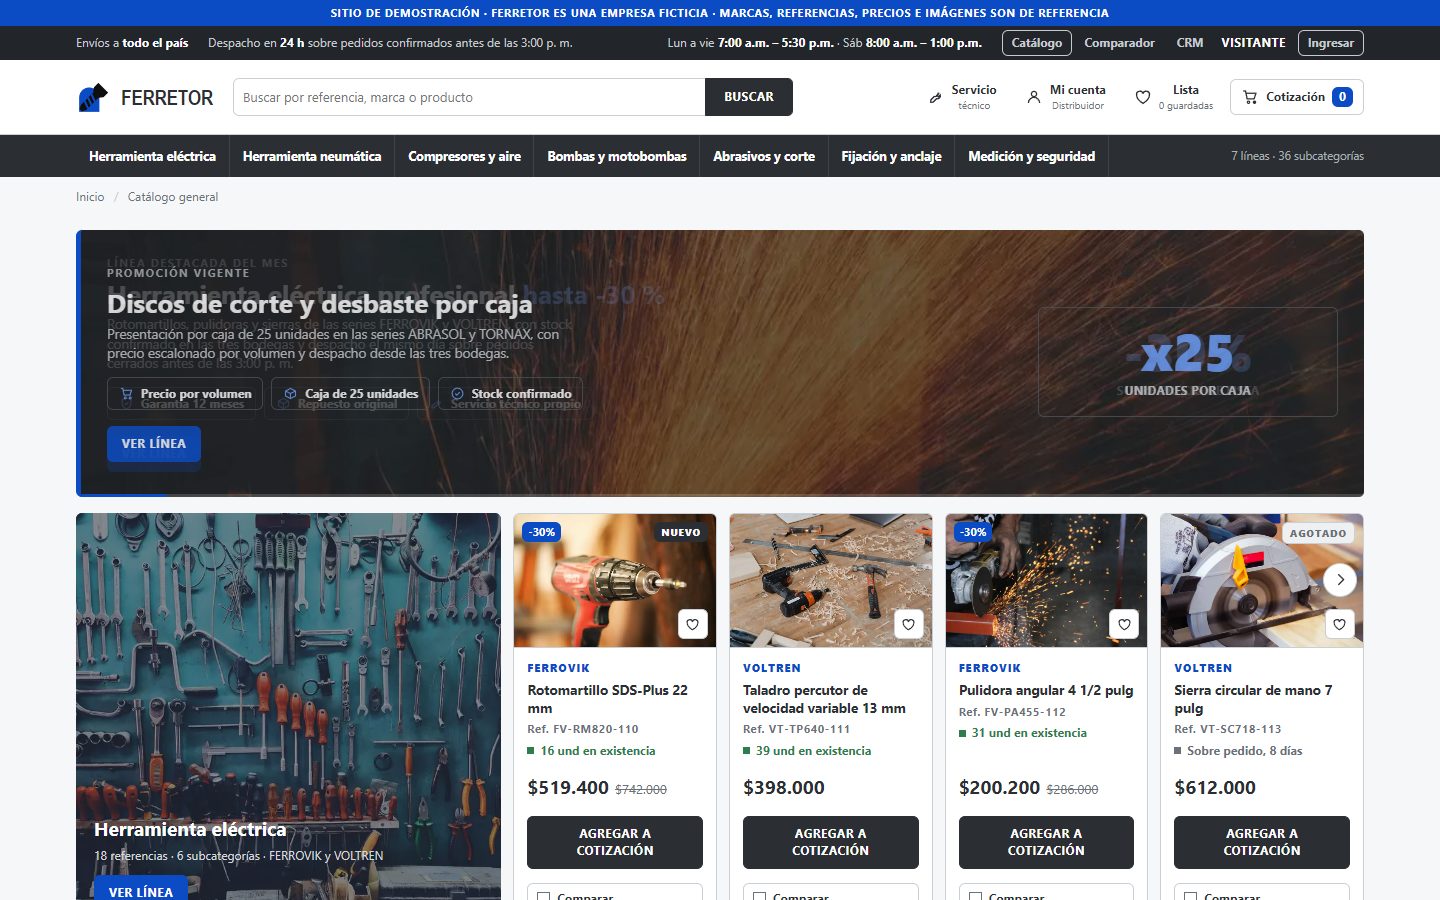Click the Rotomartillo SDS-Plus 22 mm title
Viewport: 1440px width, 900px height.
click(607, 699)
